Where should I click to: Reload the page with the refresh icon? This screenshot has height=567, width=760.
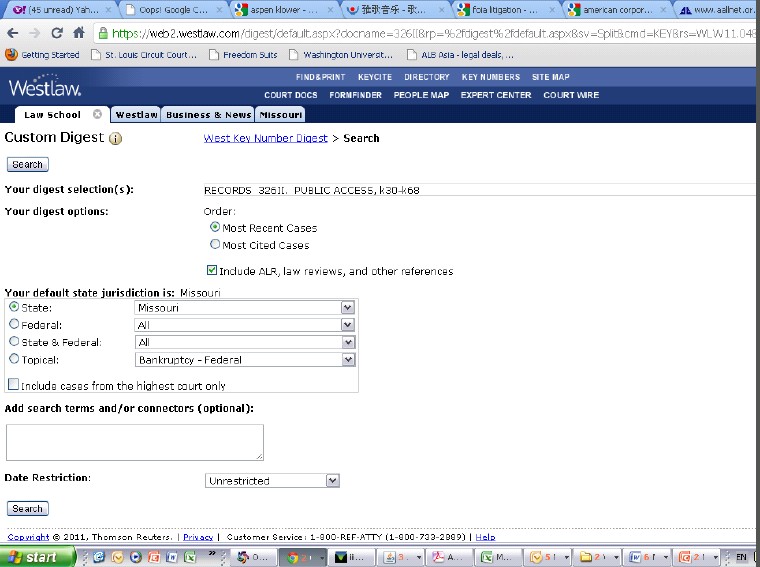58,32
